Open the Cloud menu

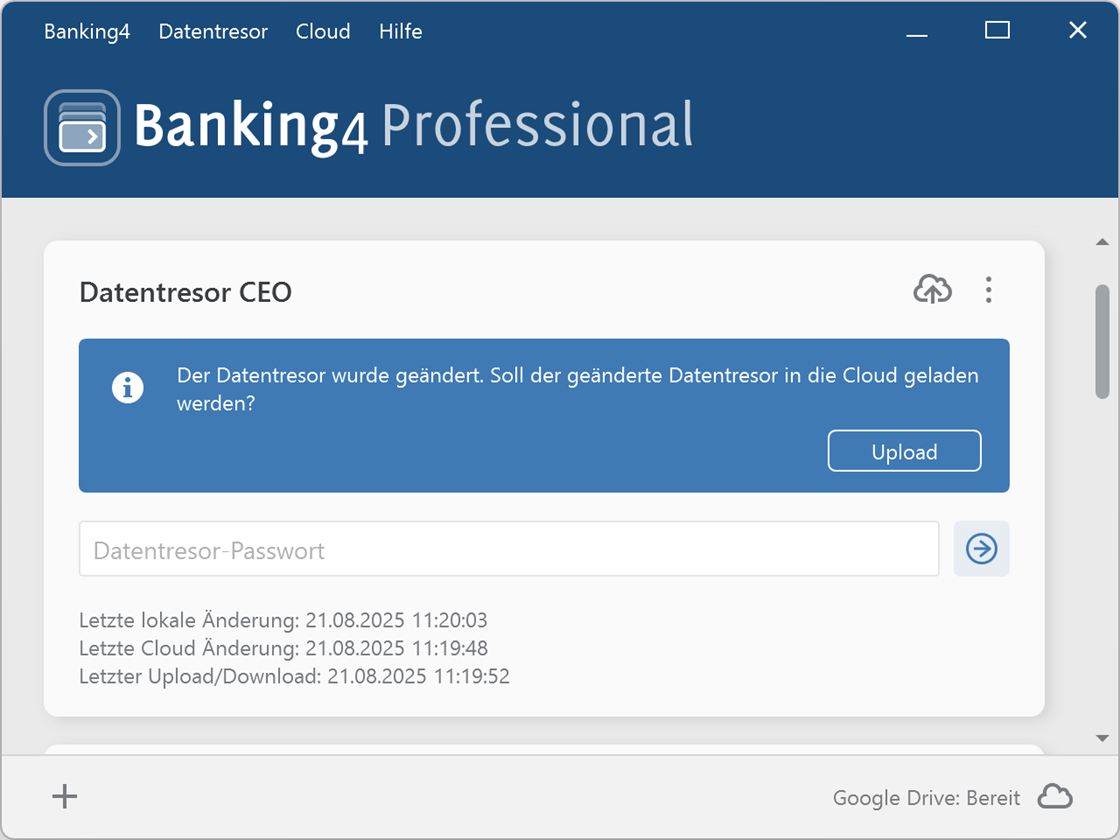coord(322,31)
